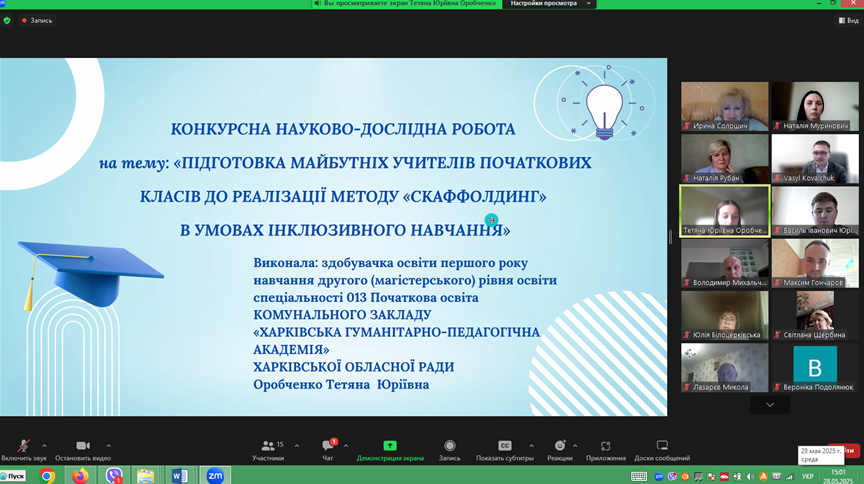Click the green encryption shield icon

pos(7,20)
